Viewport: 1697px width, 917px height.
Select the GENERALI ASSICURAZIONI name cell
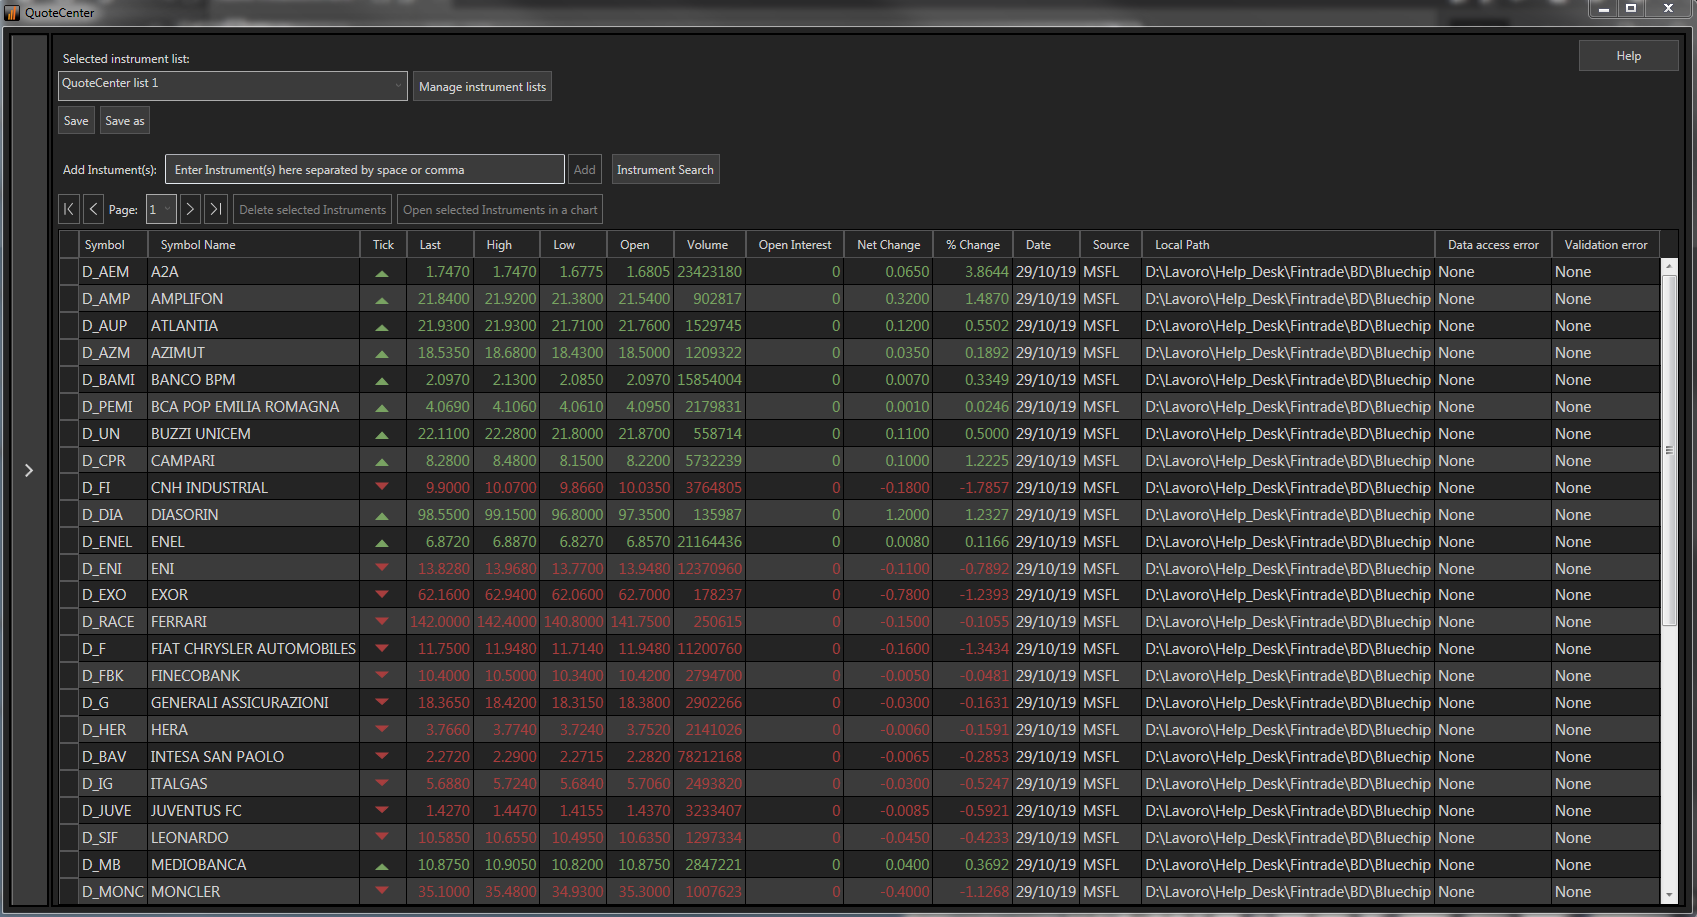tap(254, 703)
